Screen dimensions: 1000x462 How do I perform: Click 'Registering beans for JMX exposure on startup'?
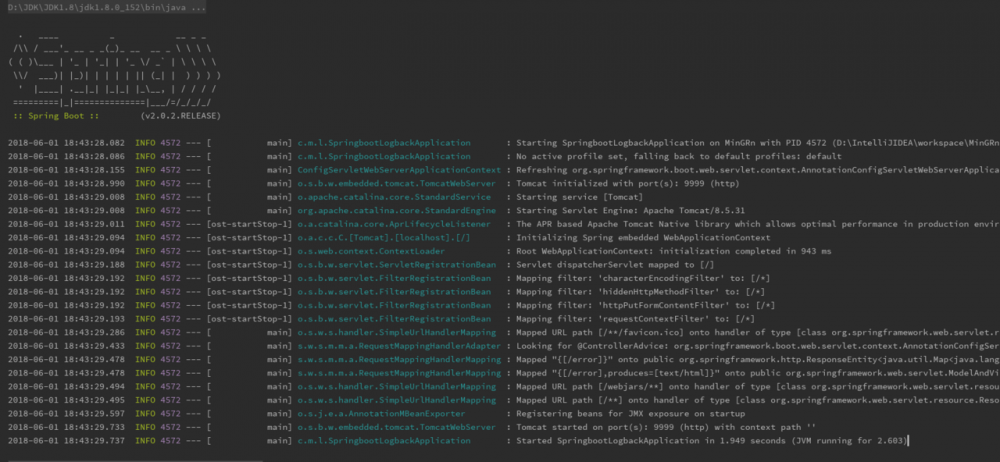(x=630, y=414)
